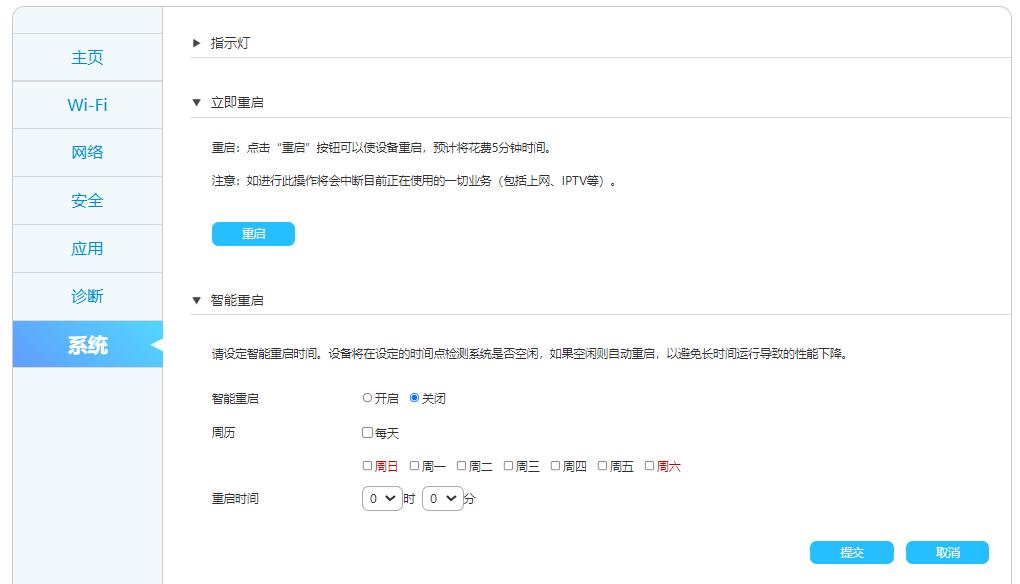Cancel changes with the 取消 button

pyautogui.click(x=946, y=552)
